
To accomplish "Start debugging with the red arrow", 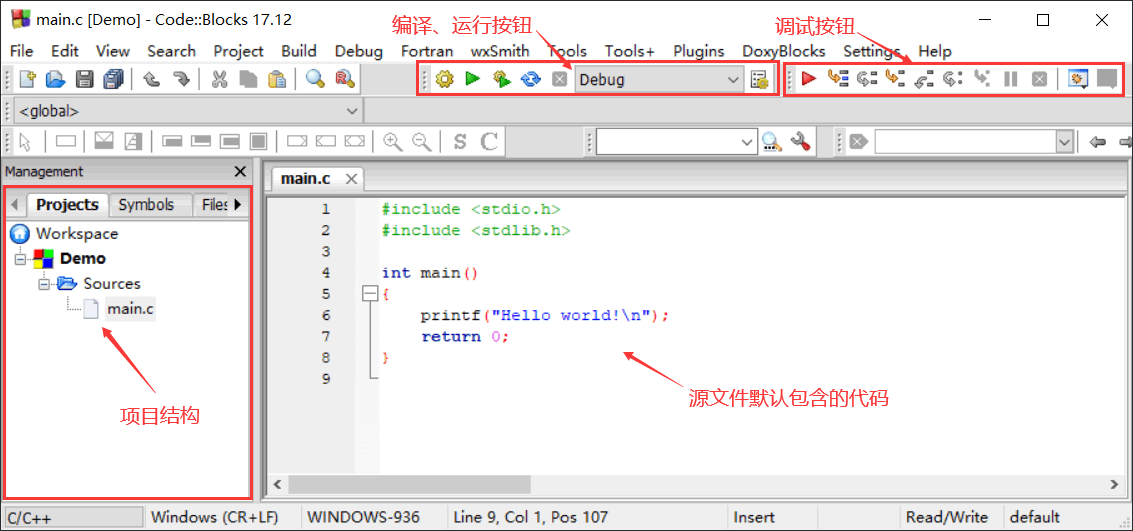I will click(x=809, y=79).
